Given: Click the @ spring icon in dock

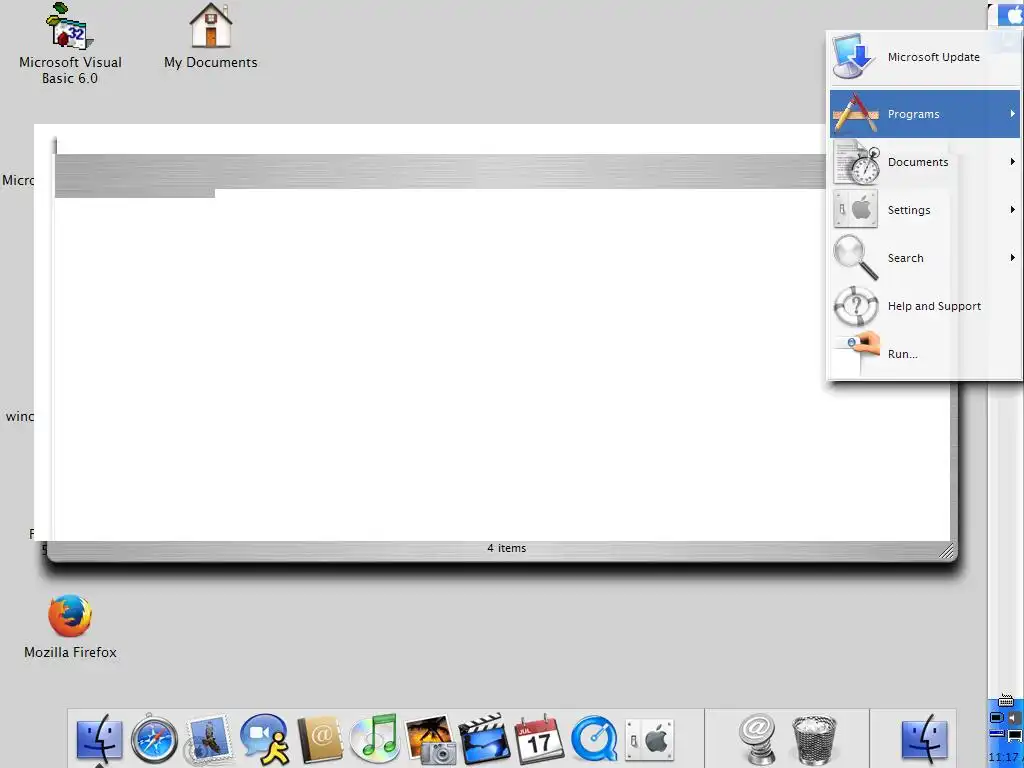Looking at the screenshot, I should click(758, 739).
